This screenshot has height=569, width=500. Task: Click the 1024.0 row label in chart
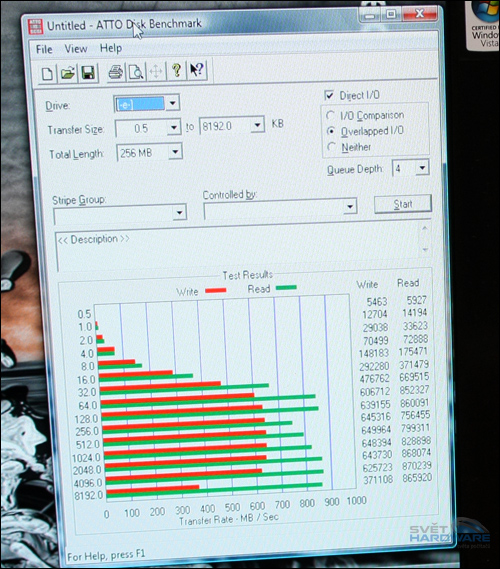point(86,458)
